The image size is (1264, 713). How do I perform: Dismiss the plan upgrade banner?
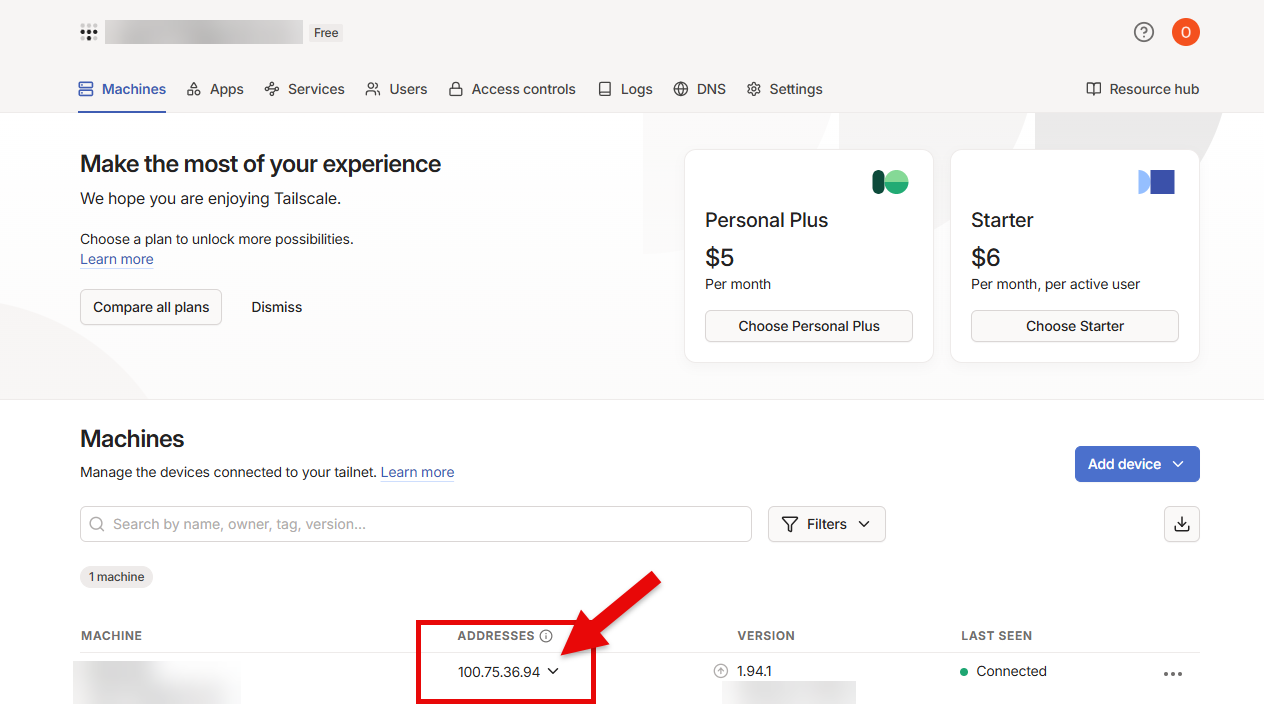point(276,307)
